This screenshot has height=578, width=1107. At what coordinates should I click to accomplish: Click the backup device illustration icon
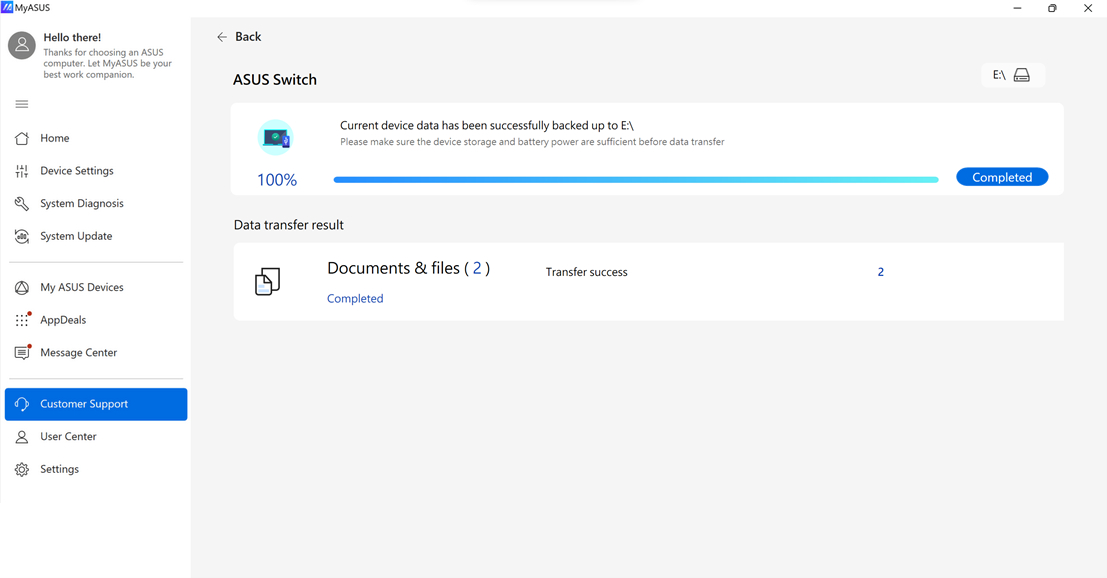275,138
